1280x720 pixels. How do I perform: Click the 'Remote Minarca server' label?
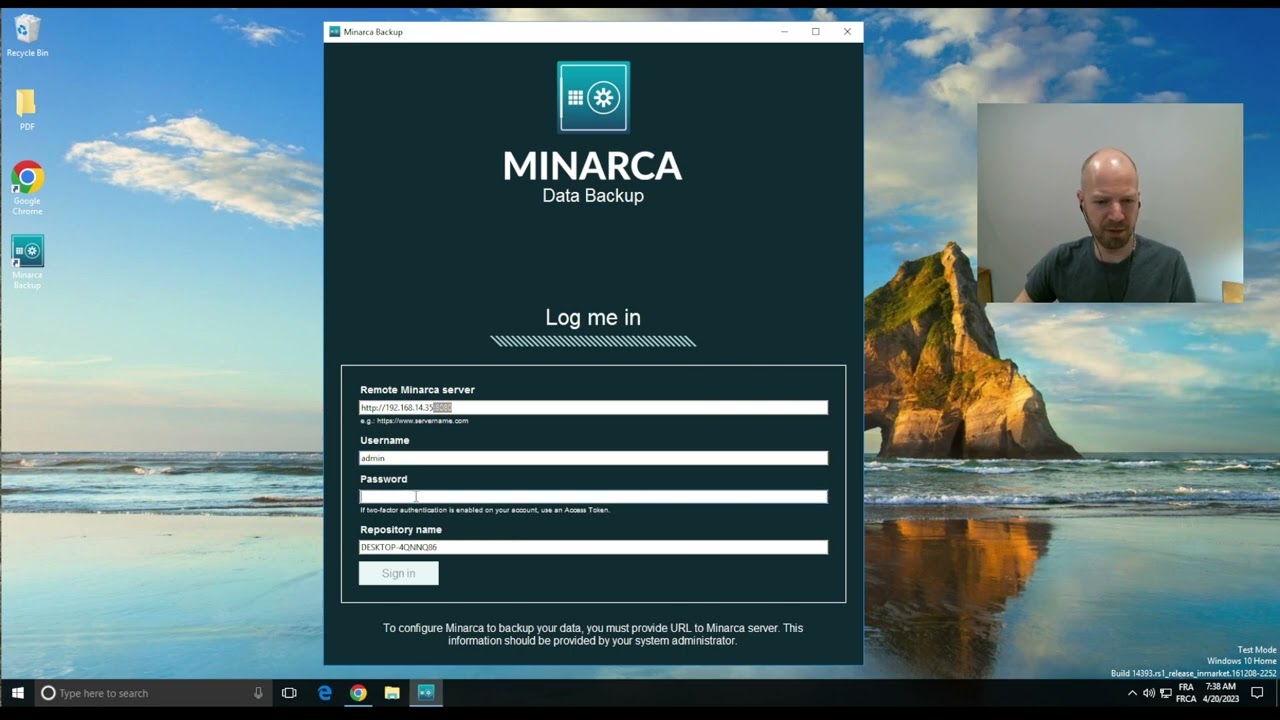click(x=417, y=390)
